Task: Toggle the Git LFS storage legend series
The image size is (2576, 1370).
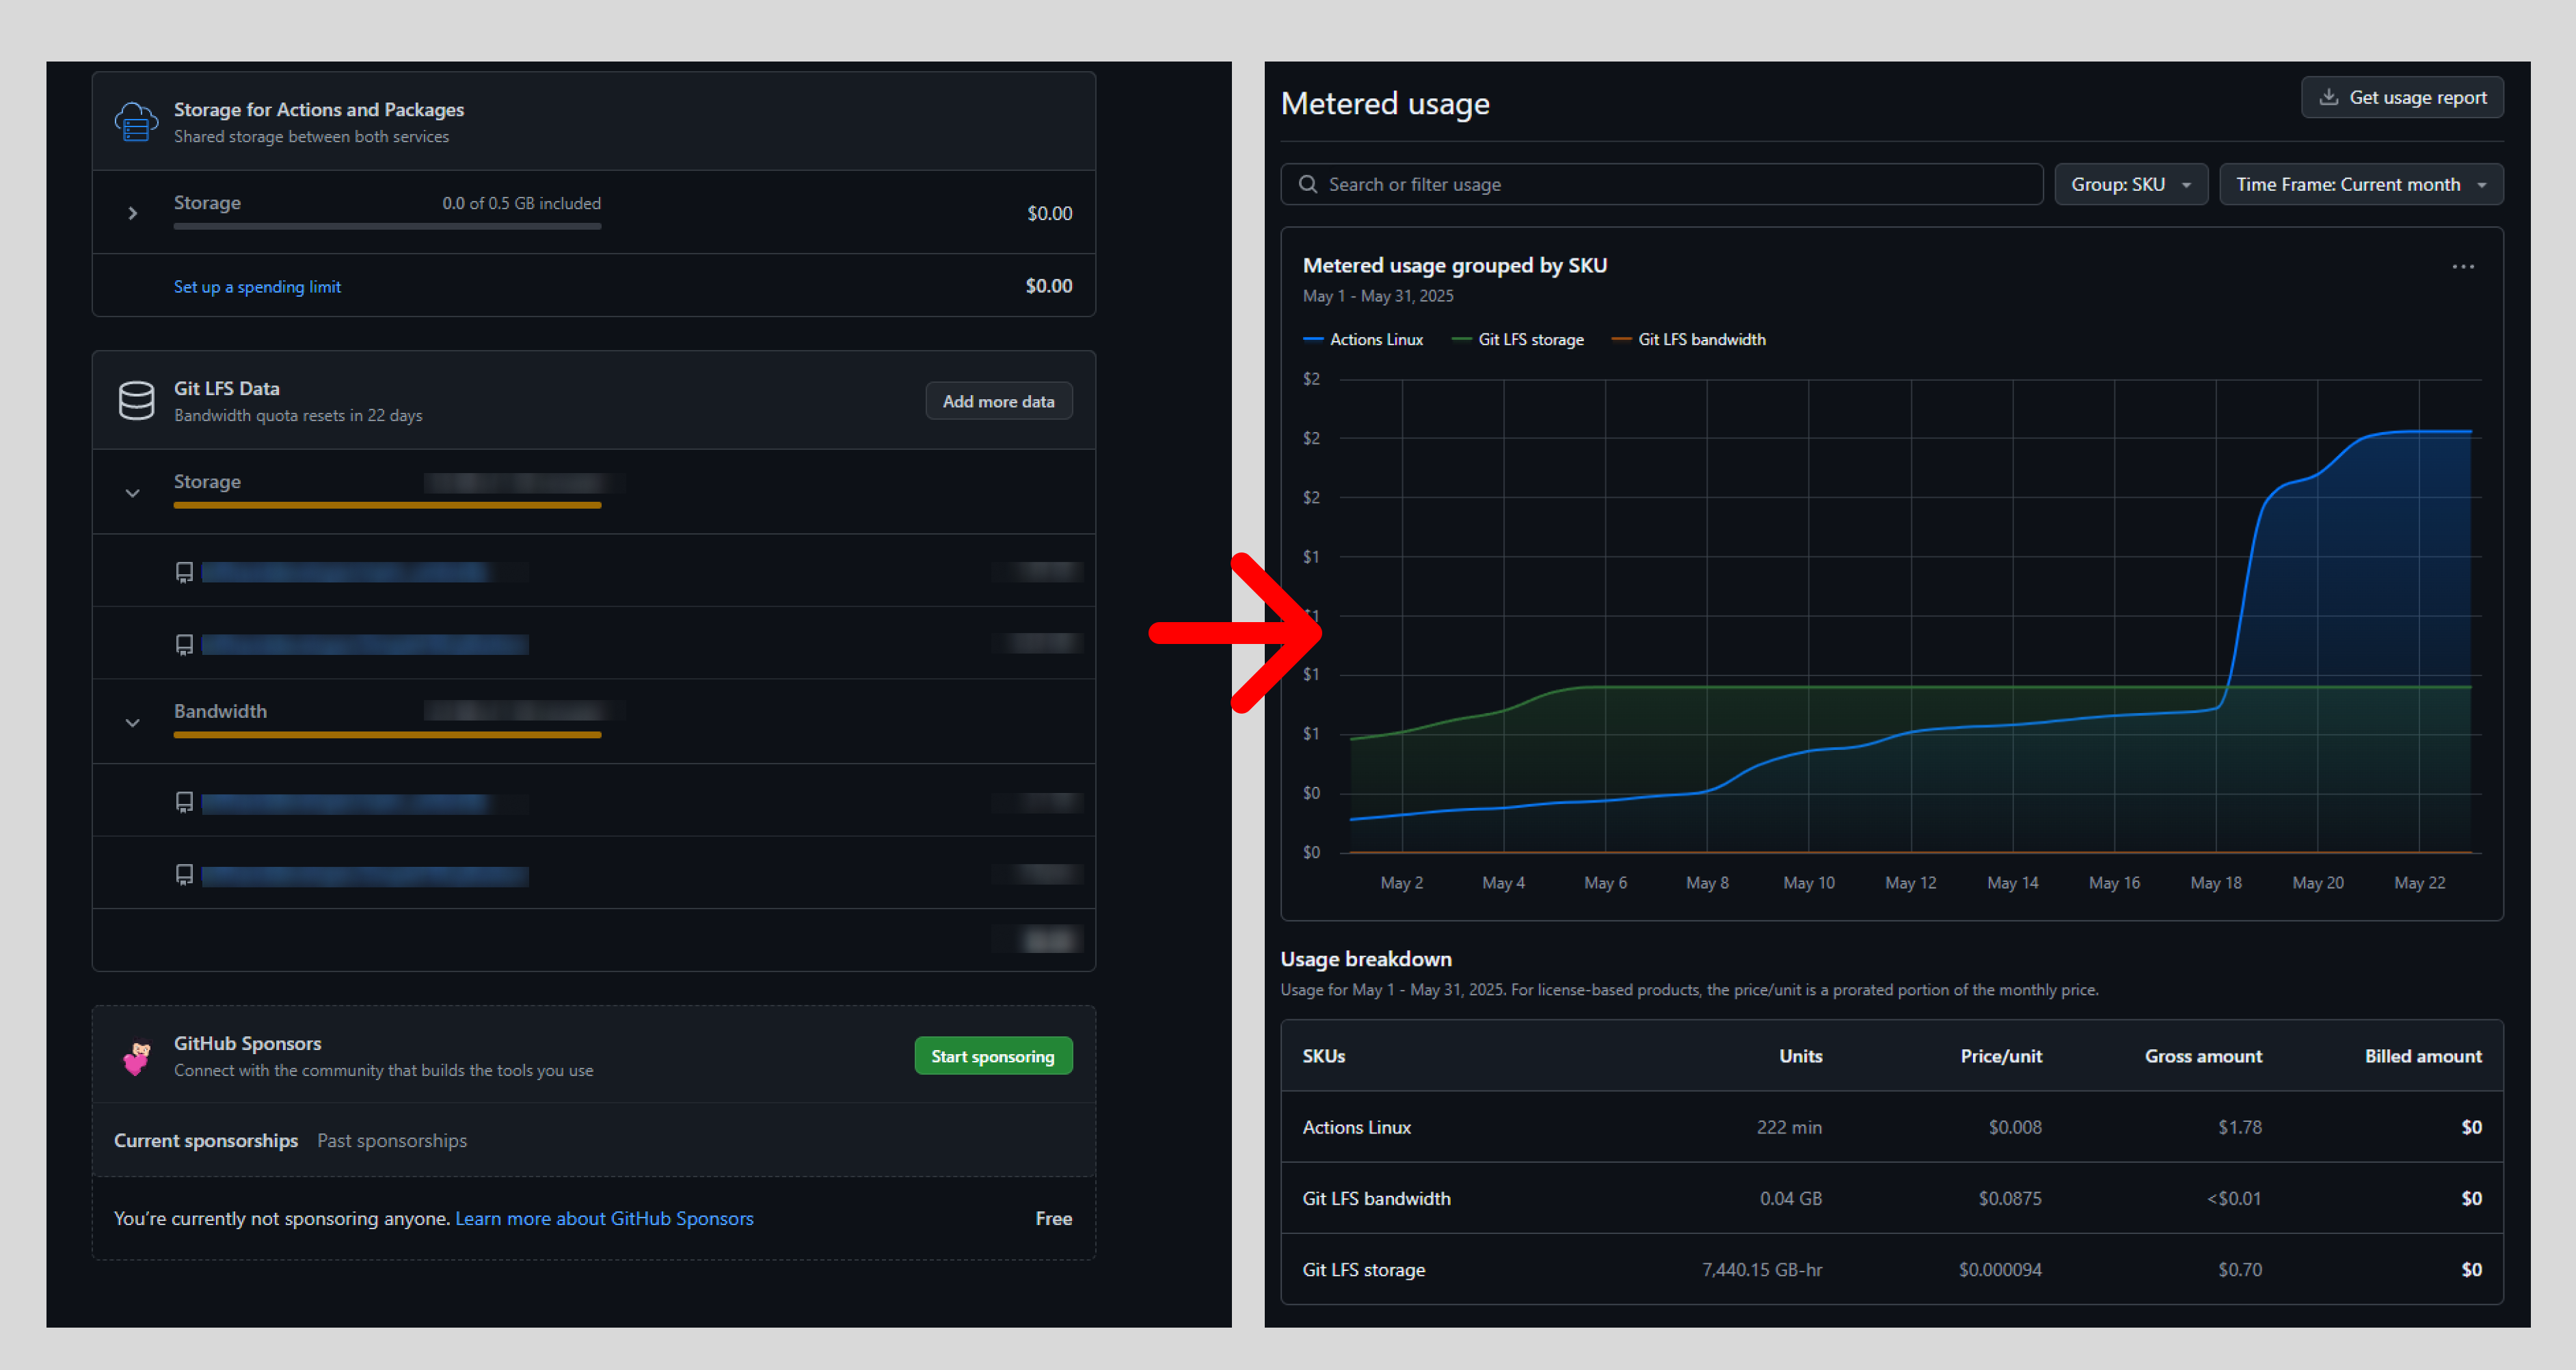Action: click(1517, 339)
